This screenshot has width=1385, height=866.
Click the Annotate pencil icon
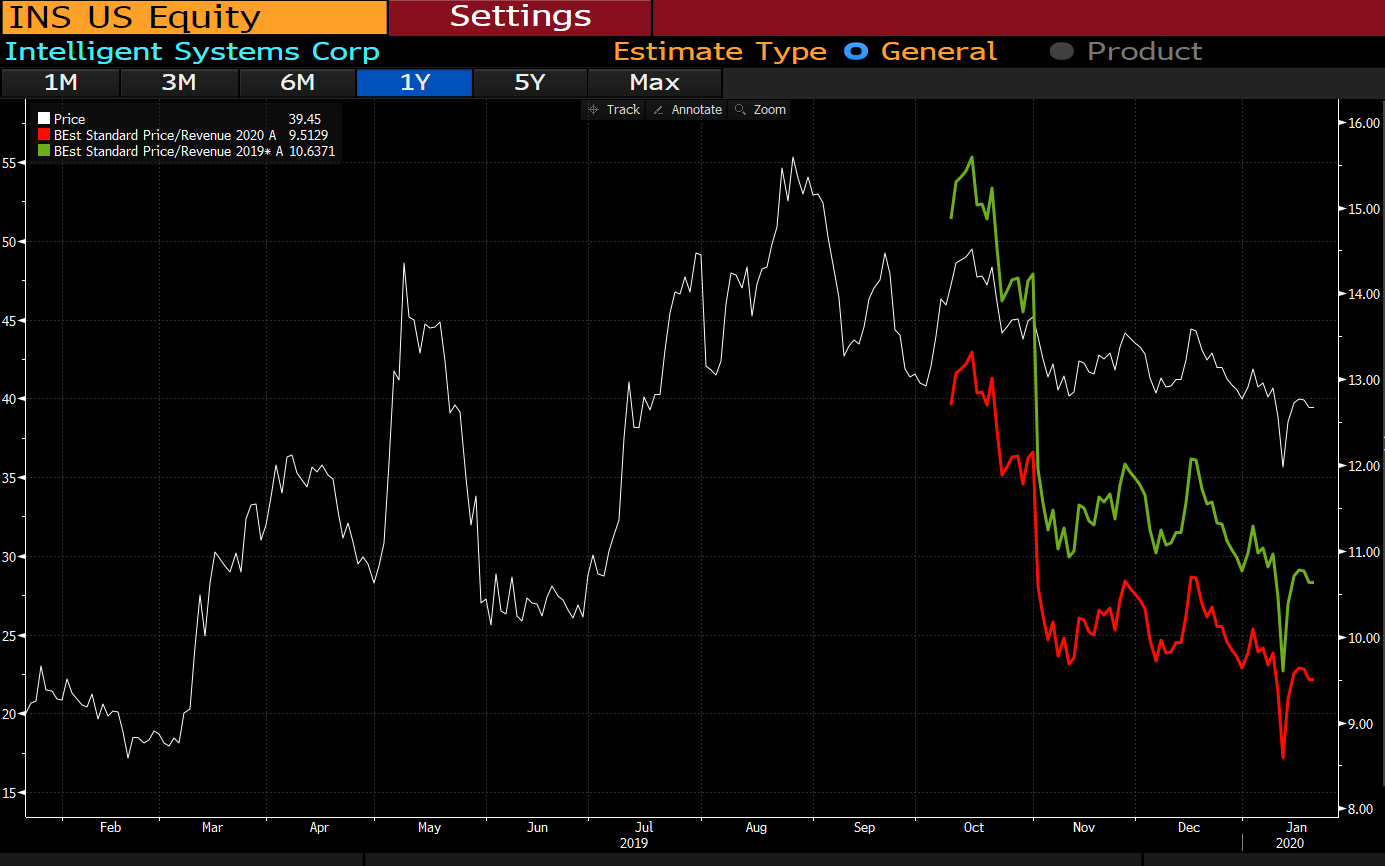(x=658, y=110)
